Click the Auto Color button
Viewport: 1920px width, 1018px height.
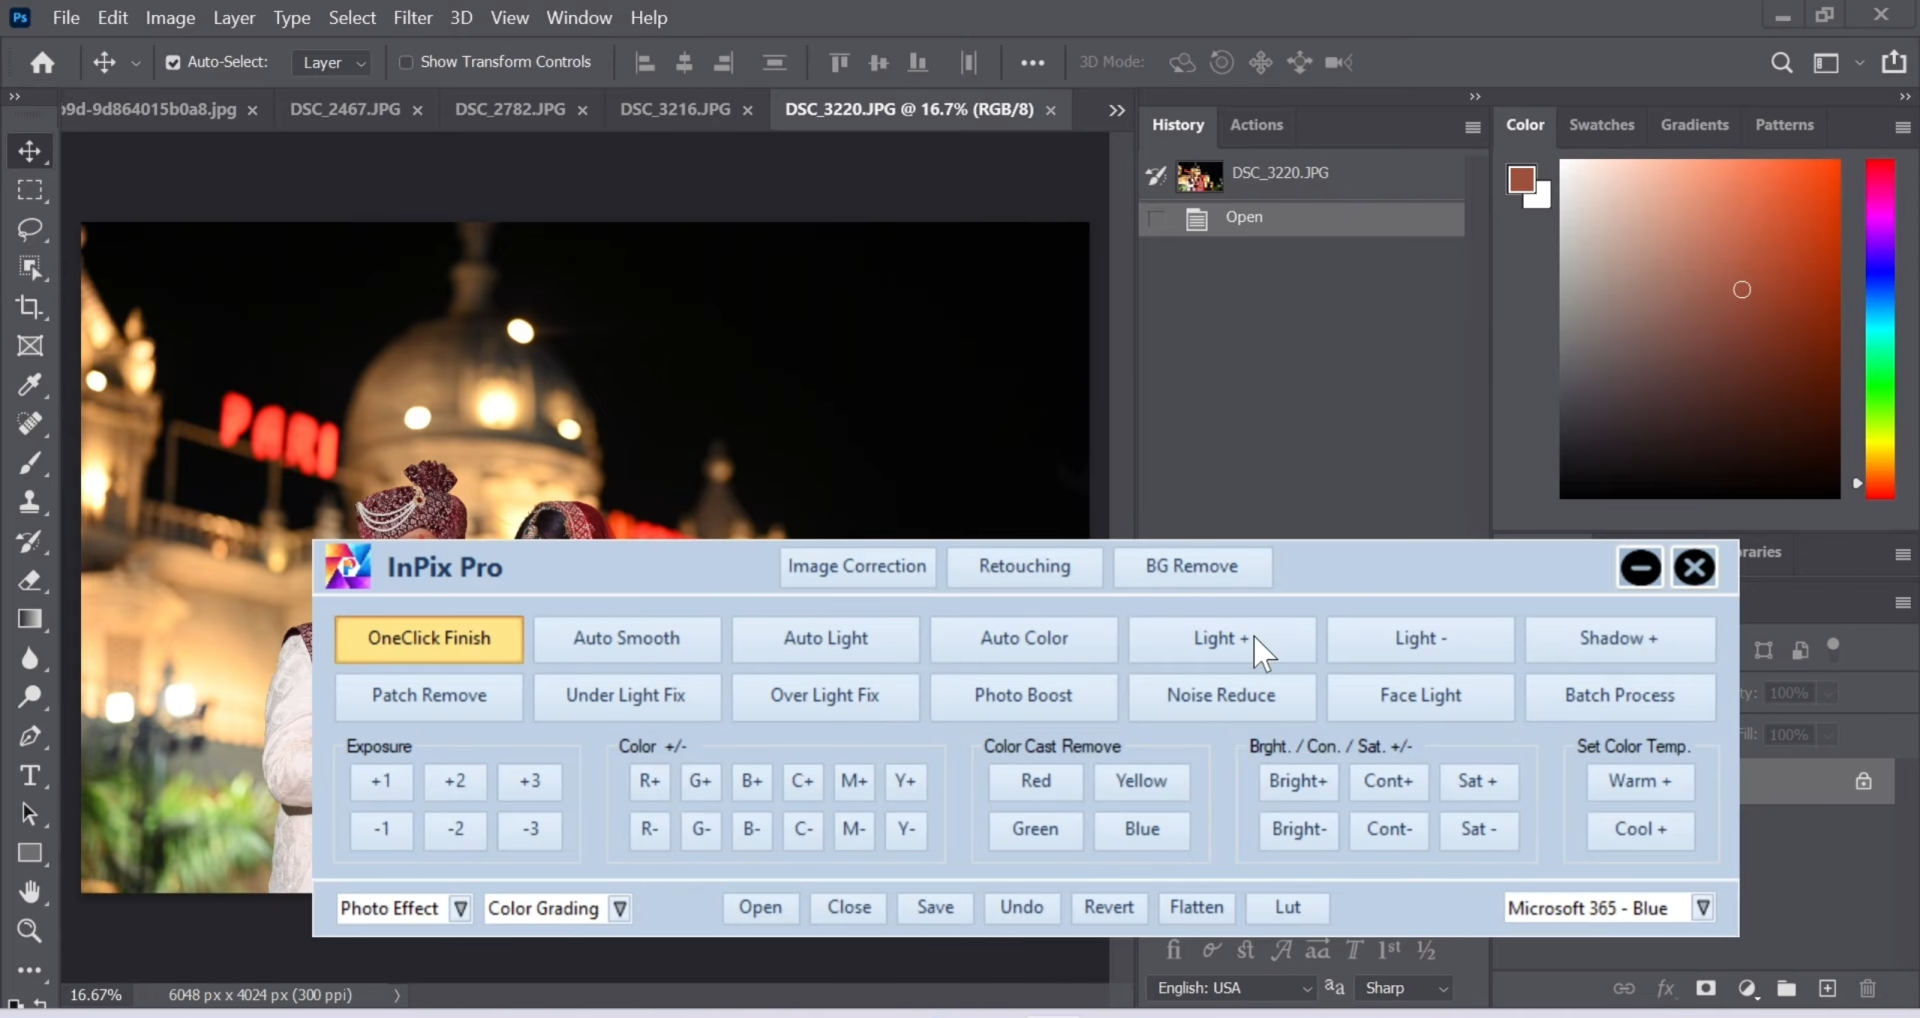[x=1024, y=639]
